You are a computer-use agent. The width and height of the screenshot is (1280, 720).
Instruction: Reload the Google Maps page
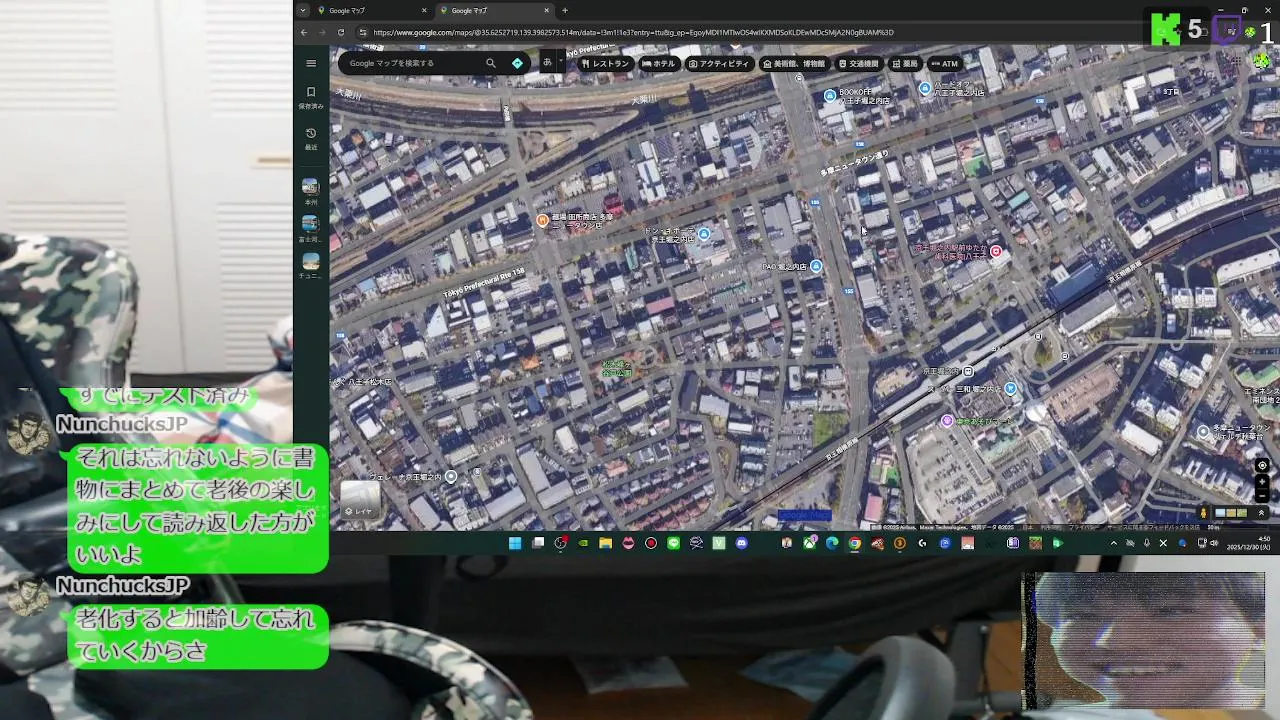pyautogui.click(x=341, y=32)
